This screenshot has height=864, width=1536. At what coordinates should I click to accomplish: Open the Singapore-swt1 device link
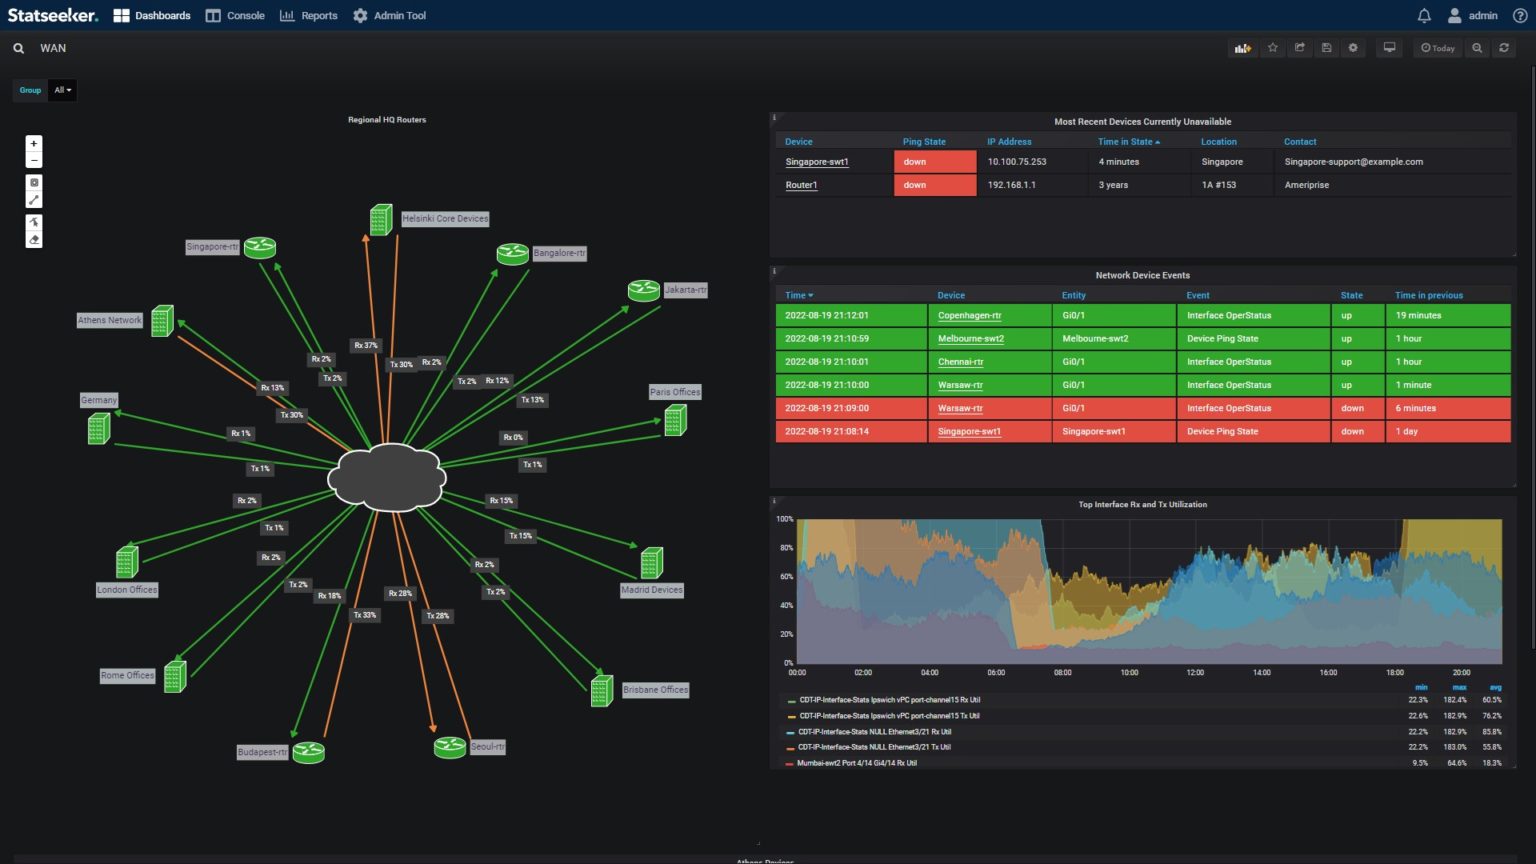[x=817, y=161]
